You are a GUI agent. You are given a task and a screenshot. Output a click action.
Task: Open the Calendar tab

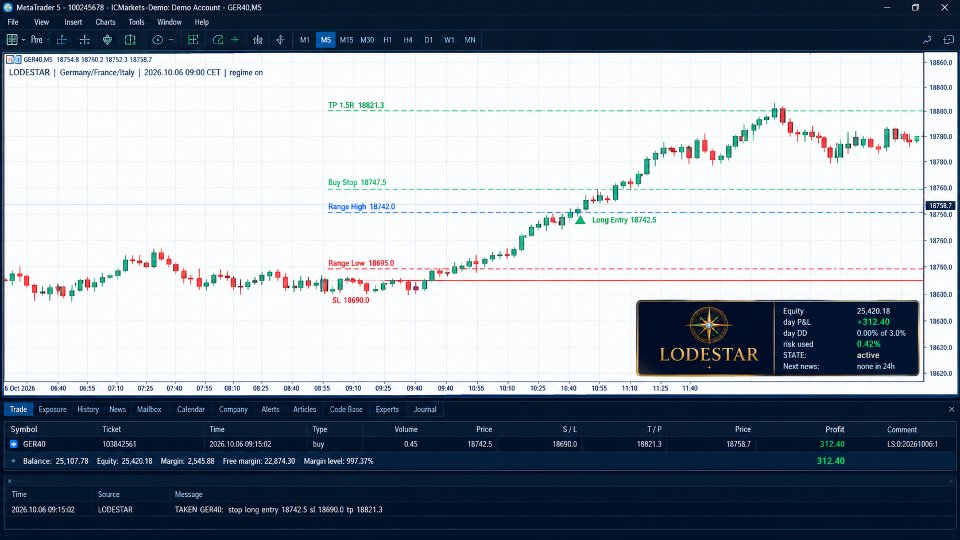click(x=190, y=409)
